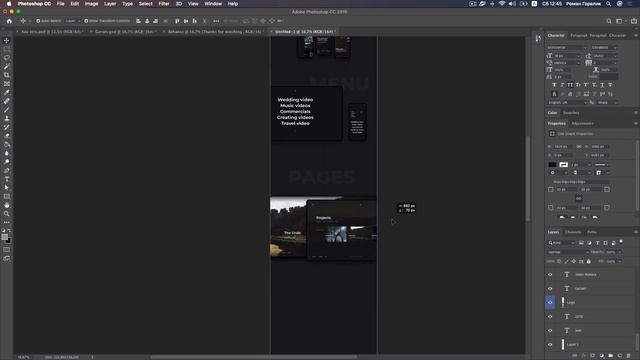Hide the 2018 text layer
640x360 pixels.
tap(550, 316)
